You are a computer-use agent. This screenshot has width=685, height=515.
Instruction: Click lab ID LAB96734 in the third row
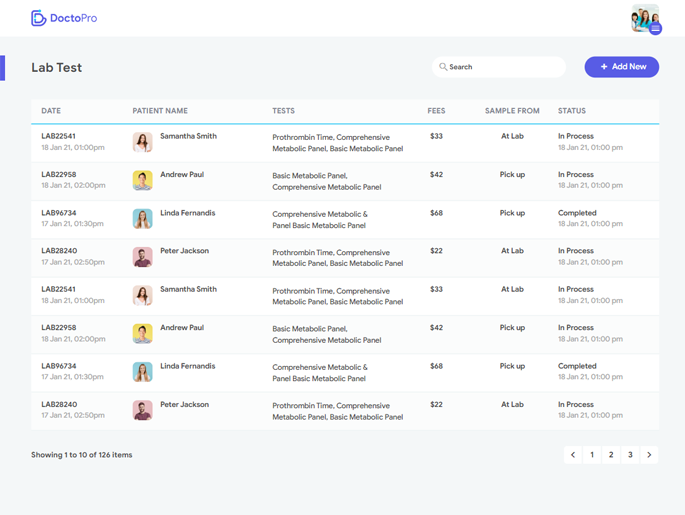click(x=59, y=213)
